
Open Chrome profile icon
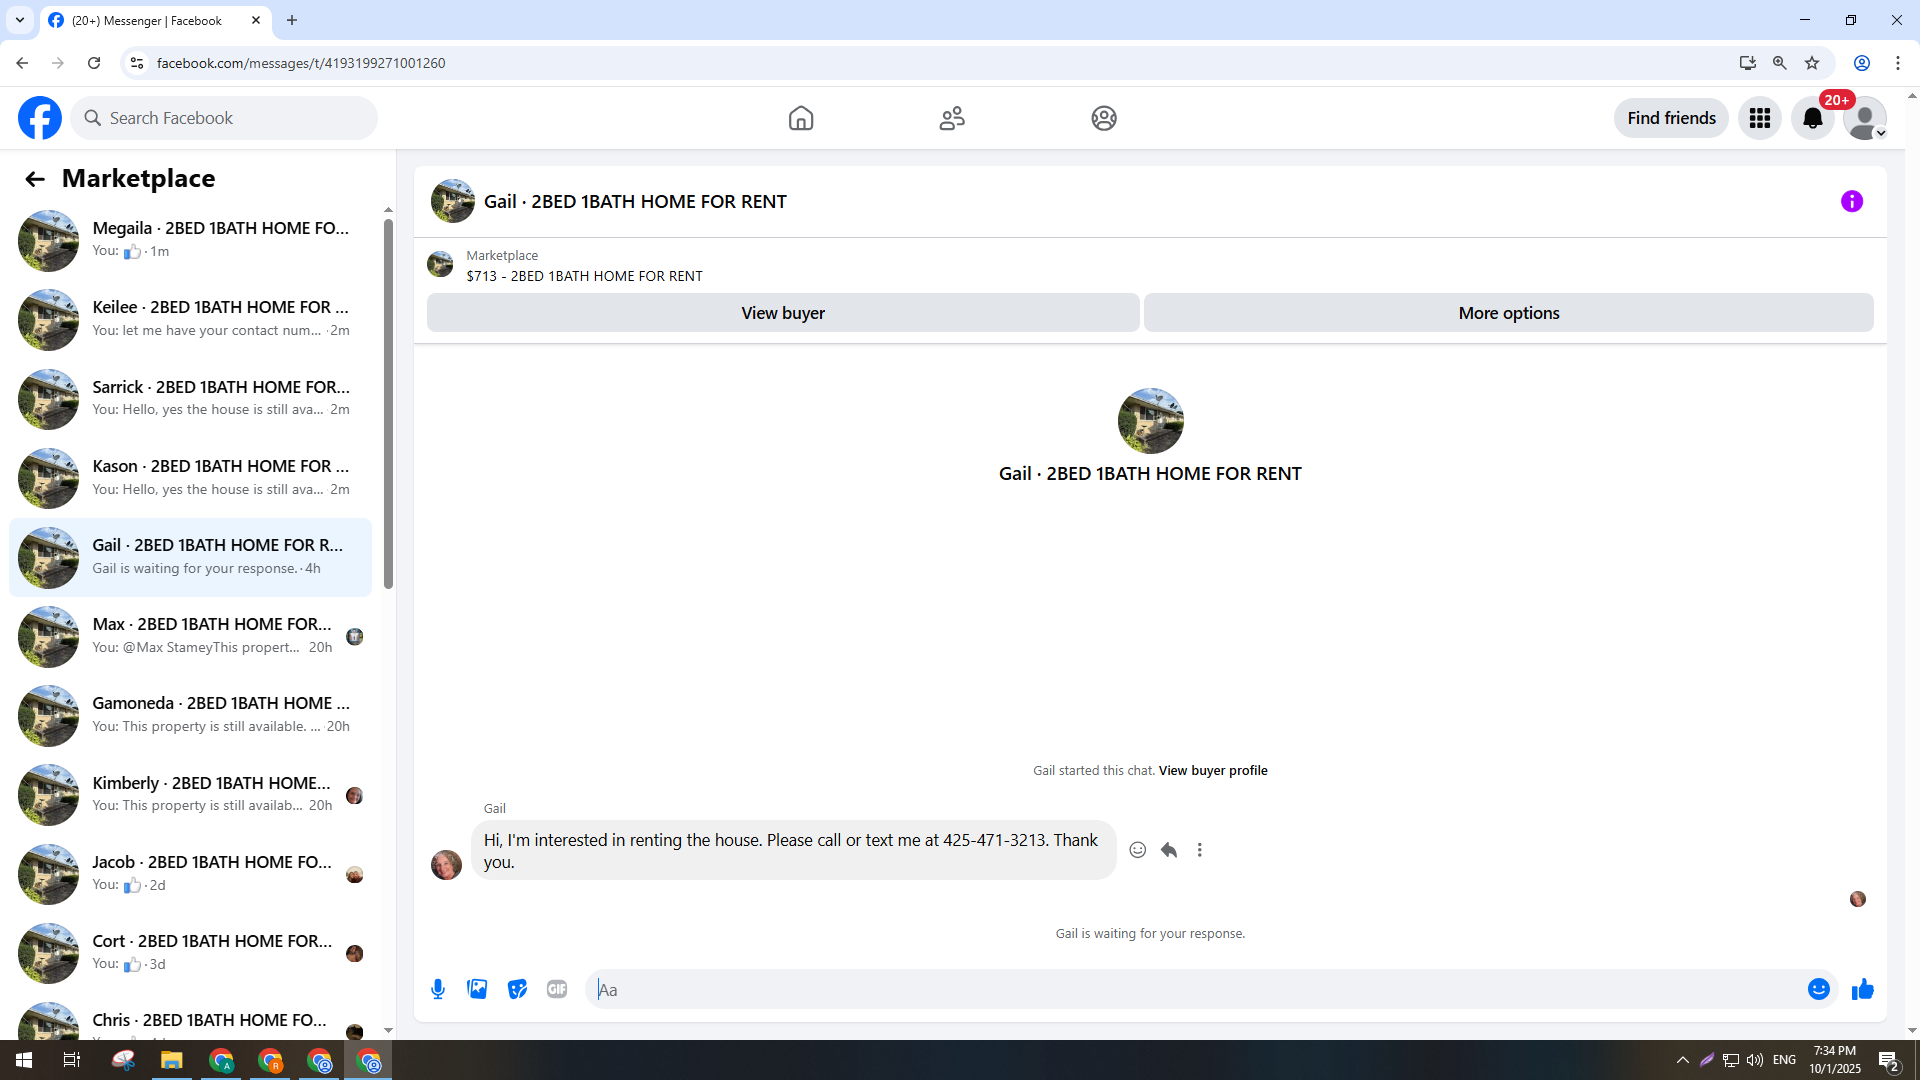tap(1862, 63)
